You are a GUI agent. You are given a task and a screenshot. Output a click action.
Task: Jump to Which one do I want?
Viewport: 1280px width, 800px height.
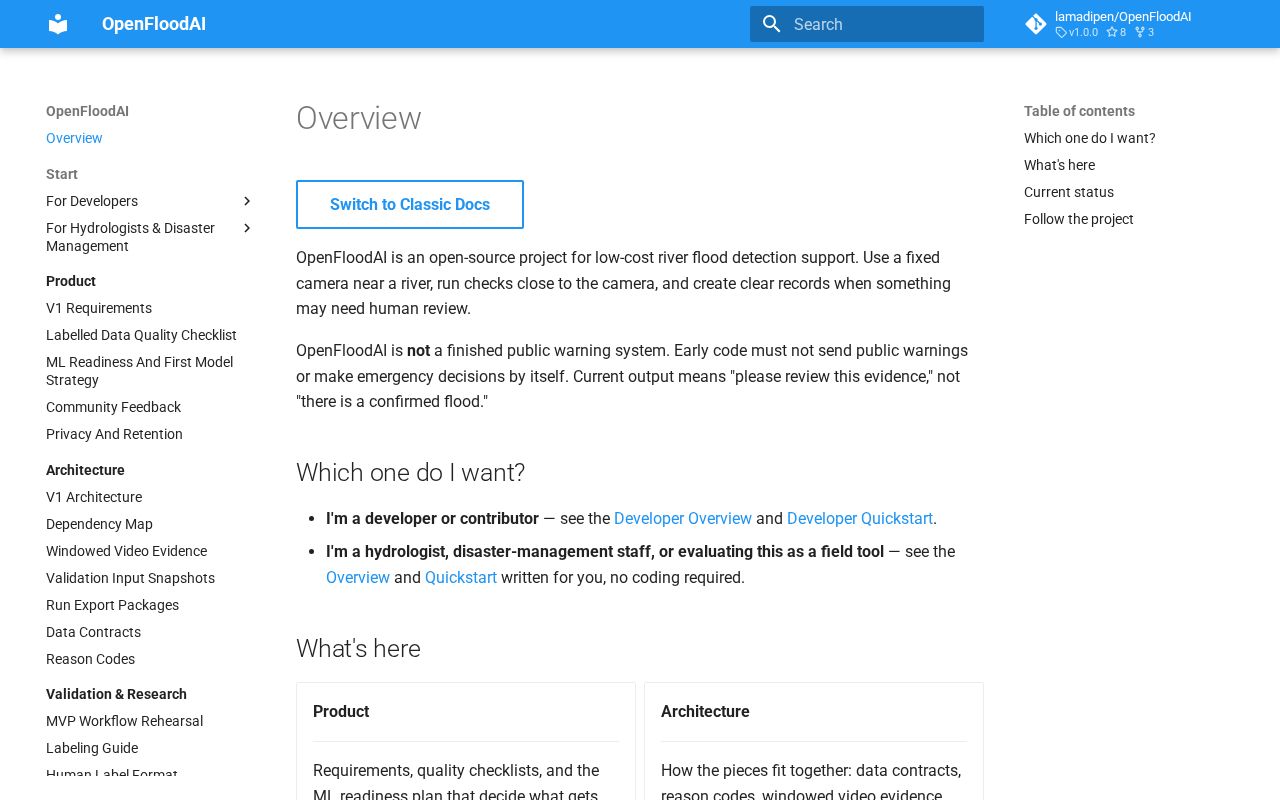coord(1089,138)
